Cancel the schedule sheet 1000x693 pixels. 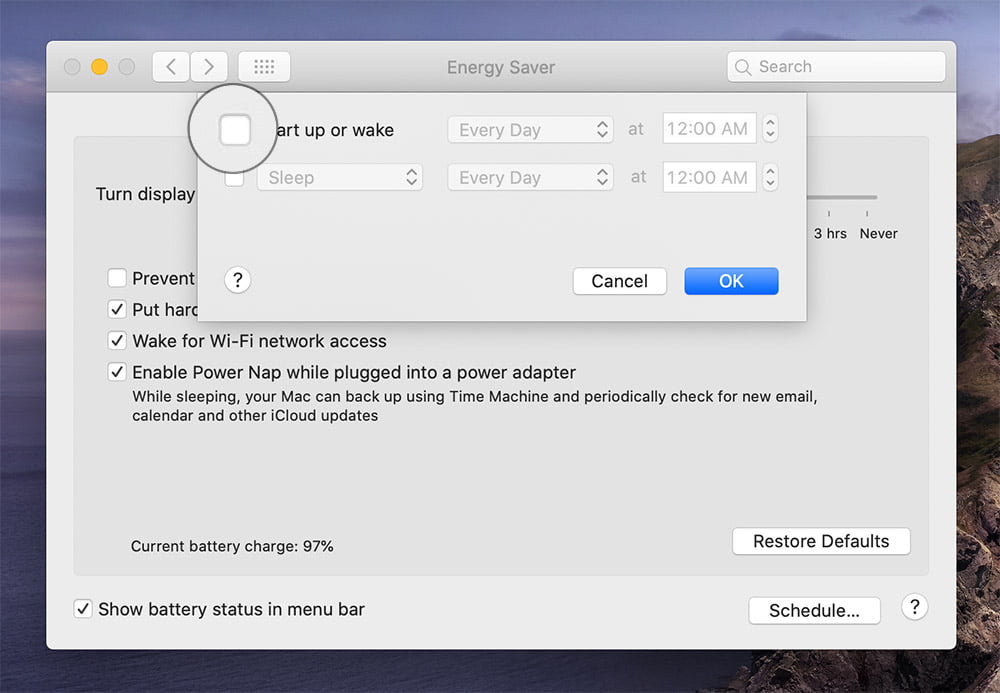tap(619, 281)
